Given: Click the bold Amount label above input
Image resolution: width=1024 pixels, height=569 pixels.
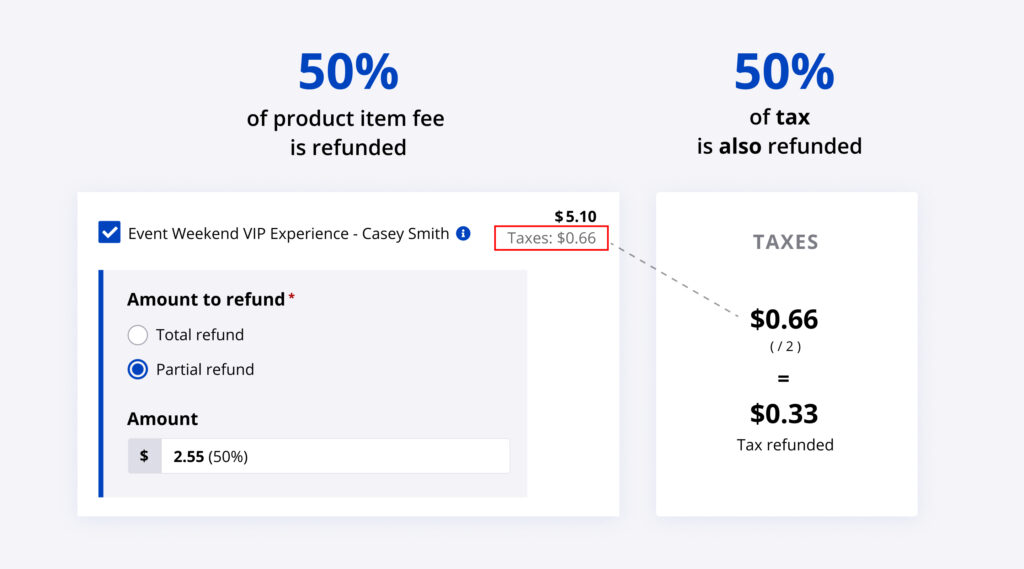Looking at the screenshot, I should (x=162, y=419).
